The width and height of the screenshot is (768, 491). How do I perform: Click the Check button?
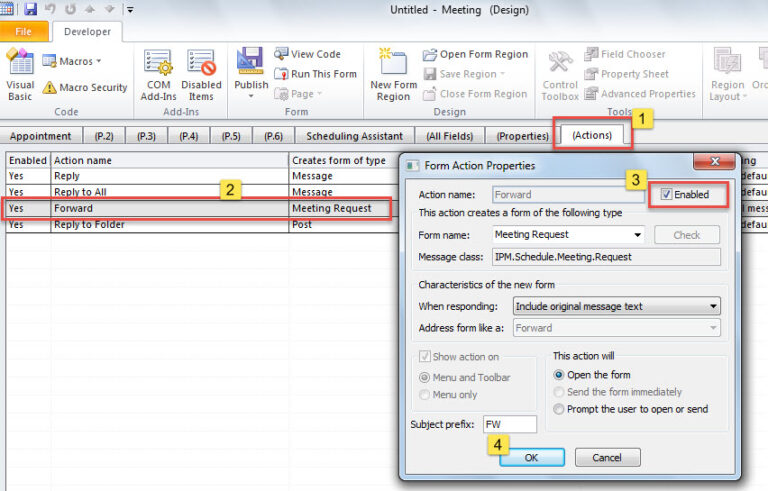point(686,235)
